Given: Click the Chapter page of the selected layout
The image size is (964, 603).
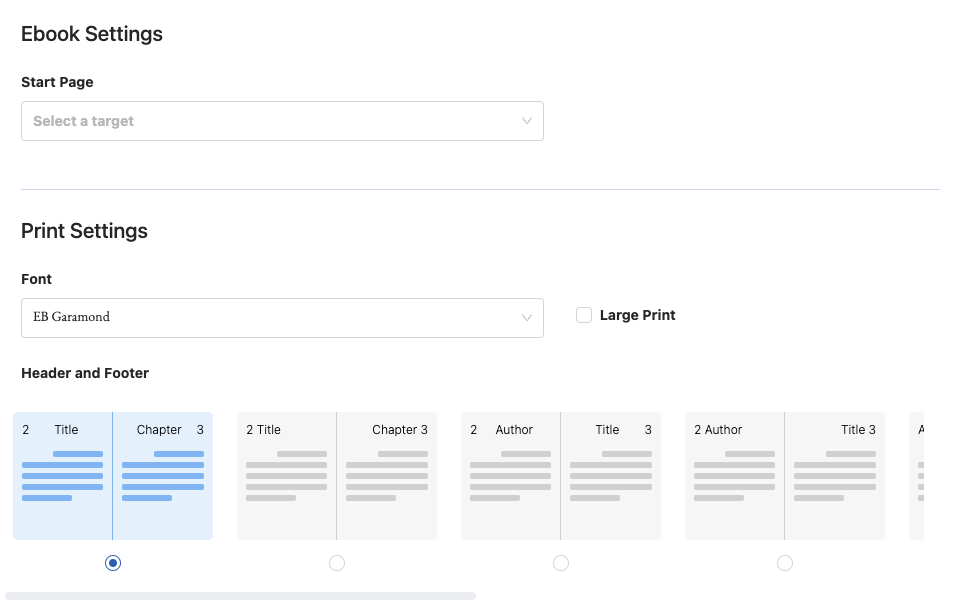Looking at the screenshot, I should click(x=163, y=475).
